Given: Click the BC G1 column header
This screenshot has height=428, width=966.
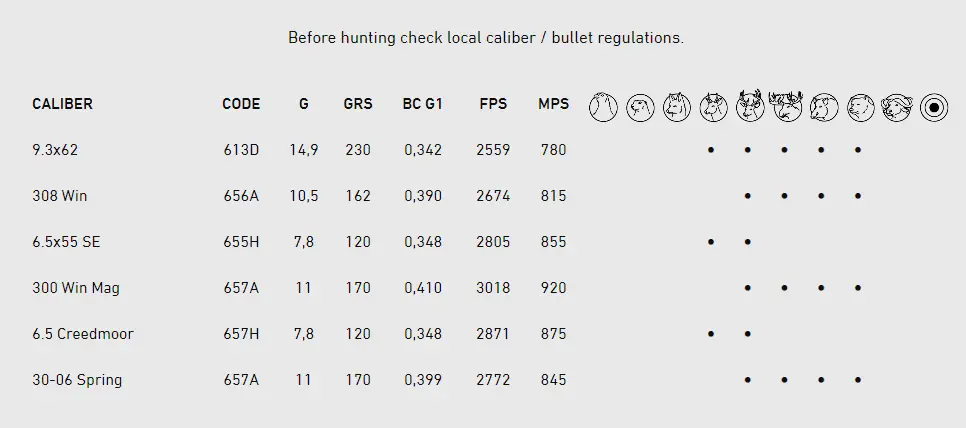Looking at the screenshot, I should click(422, 104).
